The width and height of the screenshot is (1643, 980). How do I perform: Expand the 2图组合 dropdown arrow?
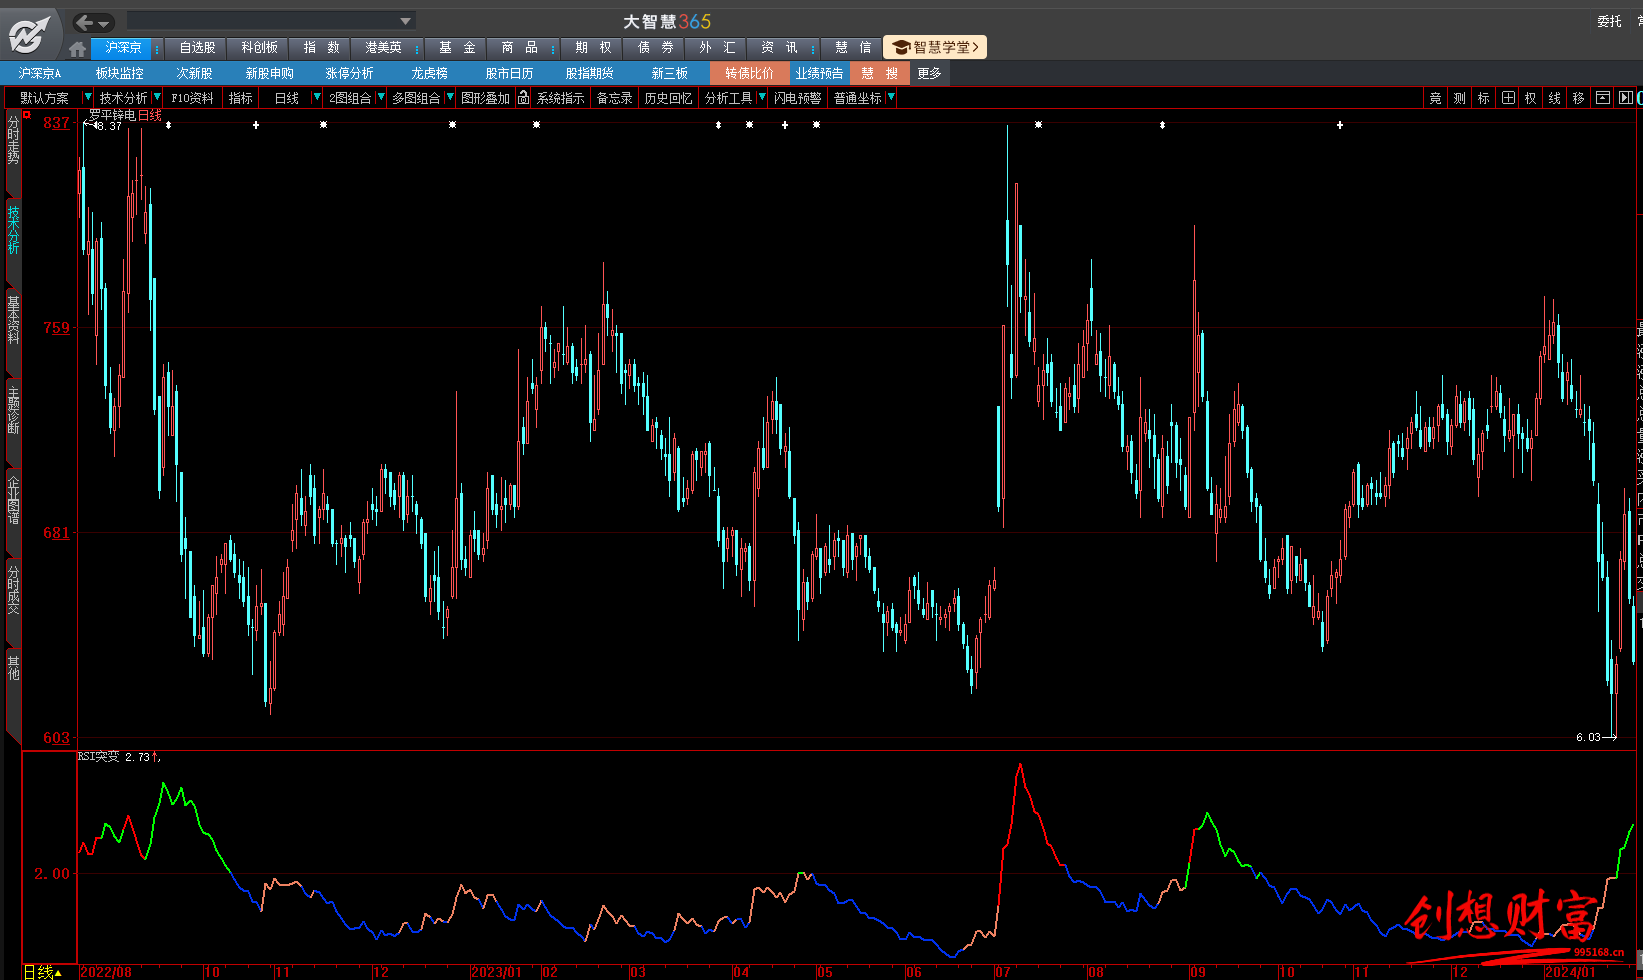point(381,97)
